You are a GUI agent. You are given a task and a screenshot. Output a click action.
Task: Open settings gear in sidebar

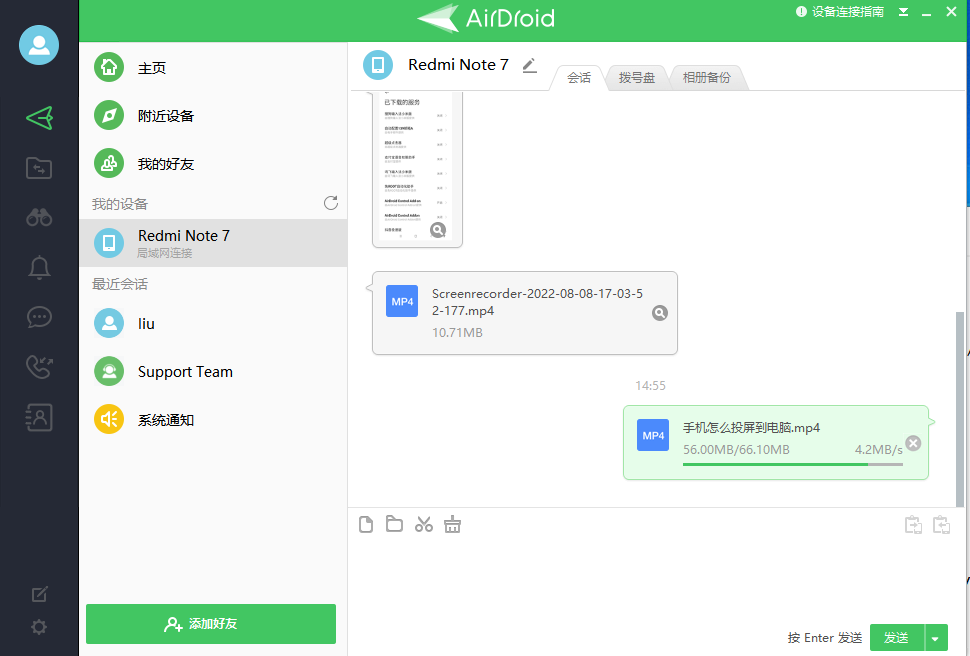pos(39,627)
